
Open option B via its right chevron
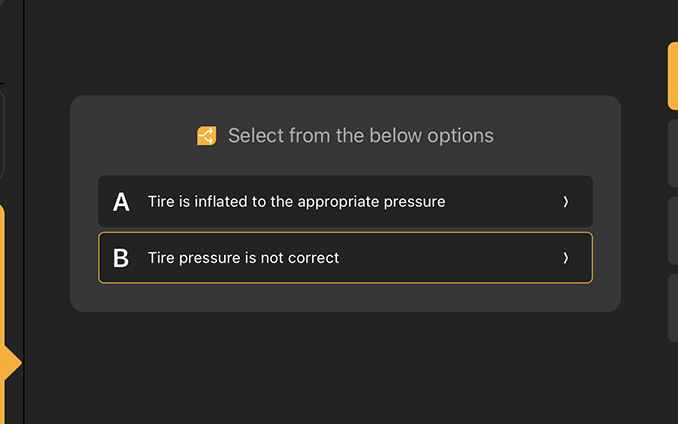(x=565, y=258)
